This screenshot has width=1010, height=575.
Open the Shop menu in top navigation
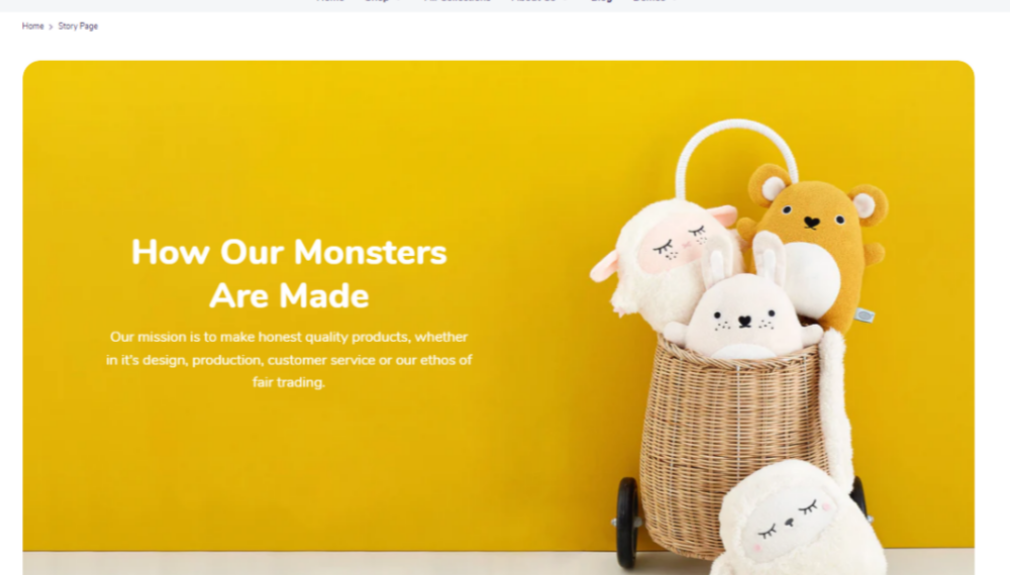click(377, 1)
